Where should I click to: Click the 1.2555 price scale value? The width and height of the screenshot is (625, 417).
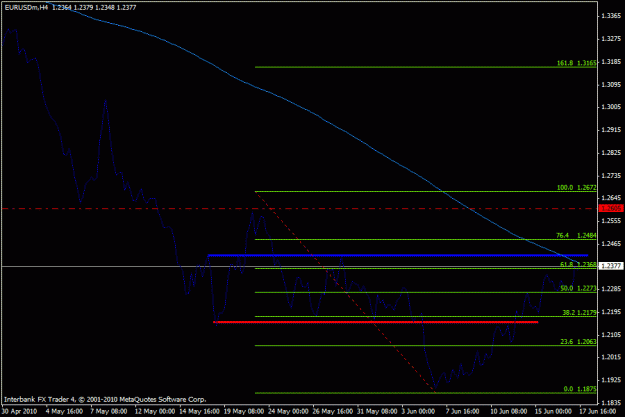611,221
